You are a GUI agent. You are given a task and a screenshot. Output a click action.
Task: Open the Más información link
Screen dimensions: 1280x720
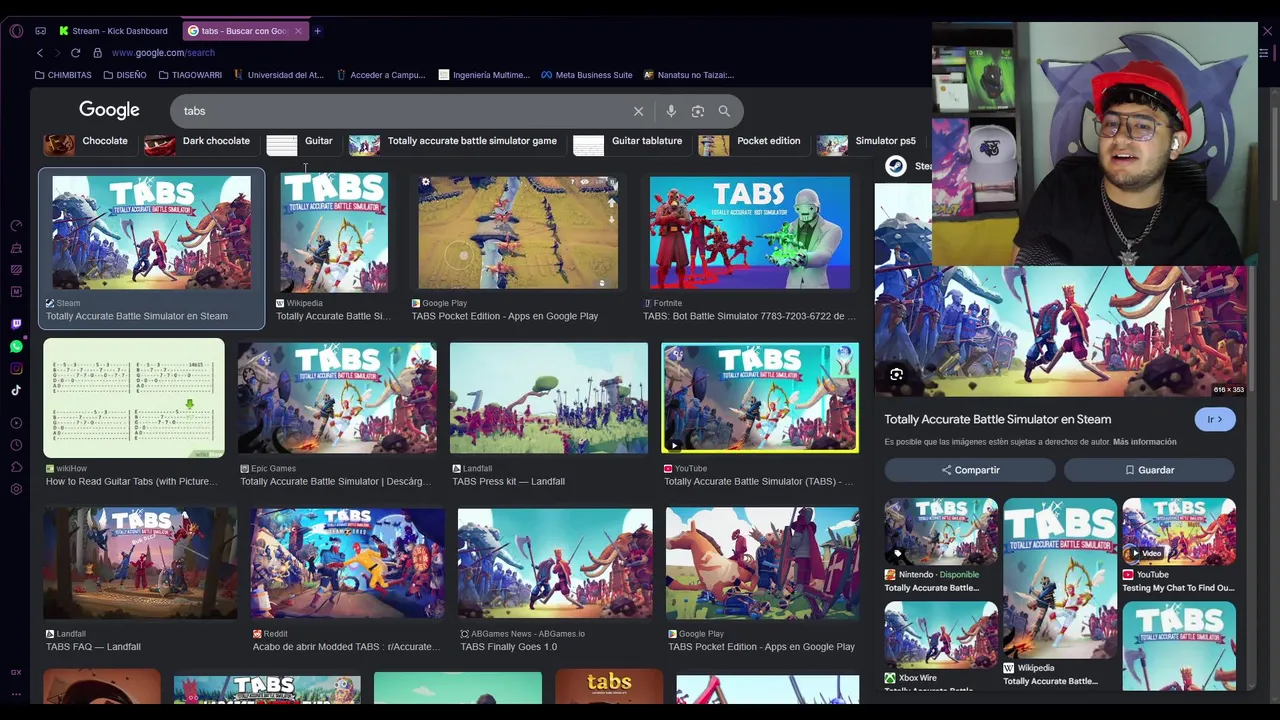point(1144,442)
